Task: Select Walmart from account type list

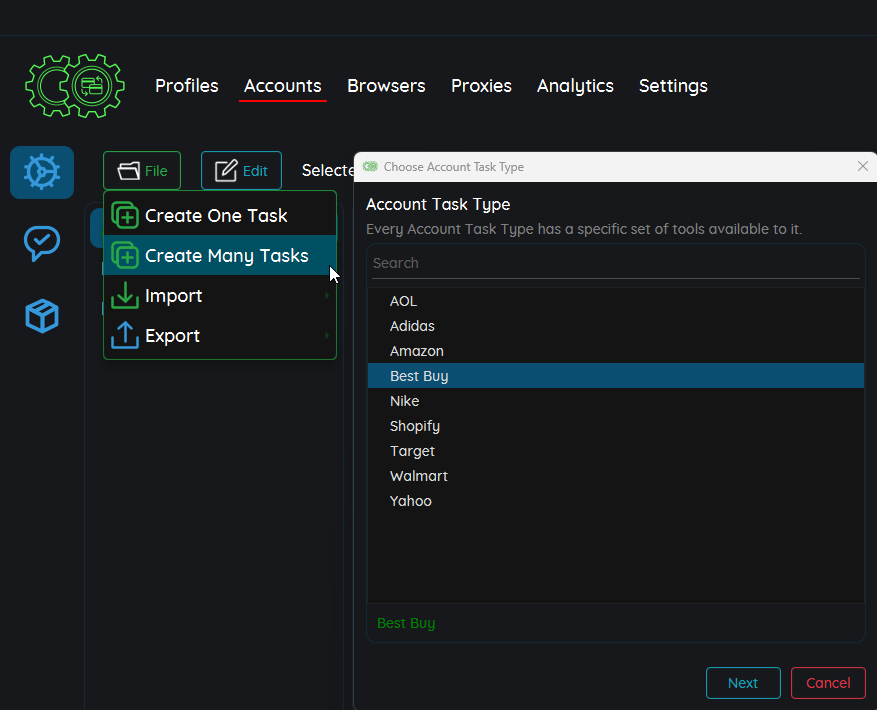Action: point(419,476)
